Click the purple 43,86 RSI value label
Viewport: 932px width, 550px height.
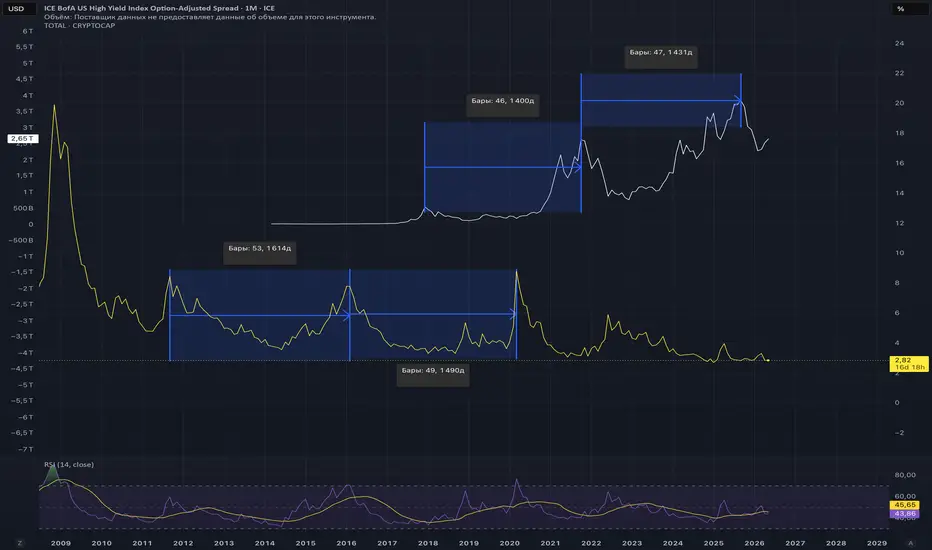click(x=905, y=514)
